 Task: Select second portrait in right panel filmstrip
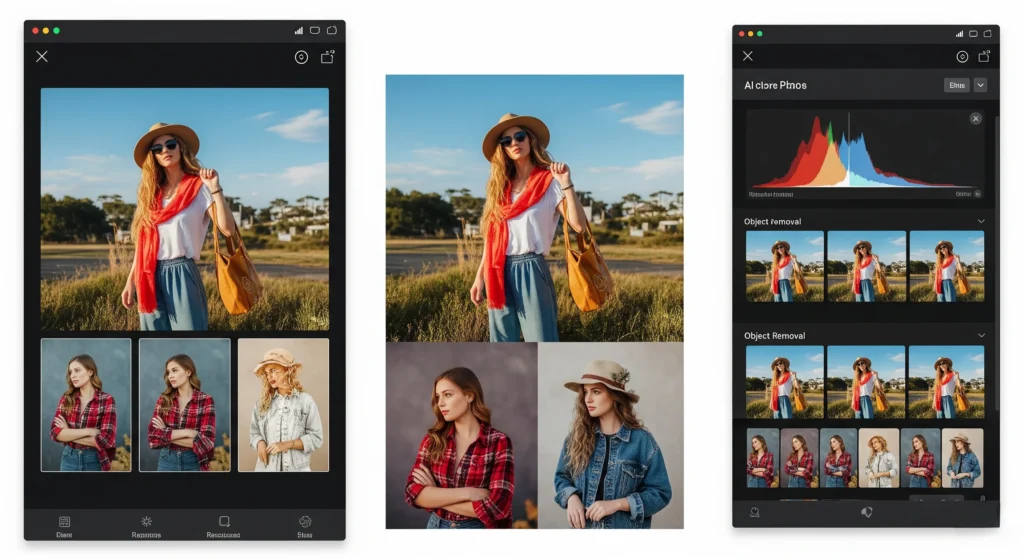click(799, 458)
